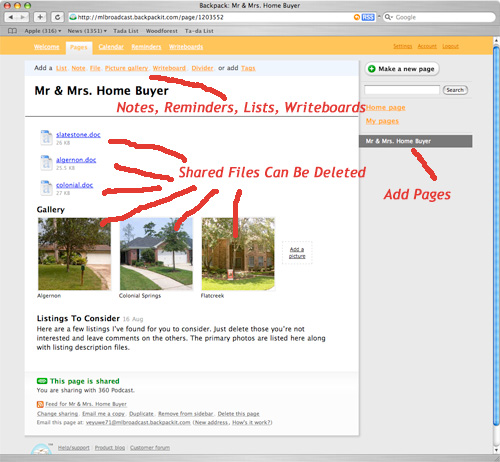Select the Pages tab
This screenshot has width=500, height=462.
click(x=79, y=47)
